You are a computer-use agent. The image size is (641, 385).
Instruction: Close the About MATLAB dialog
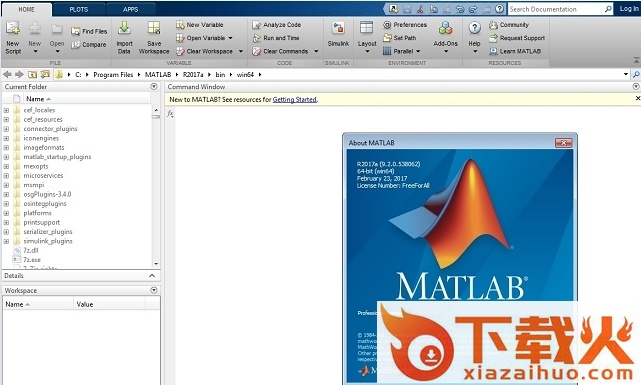click(563, 143)
